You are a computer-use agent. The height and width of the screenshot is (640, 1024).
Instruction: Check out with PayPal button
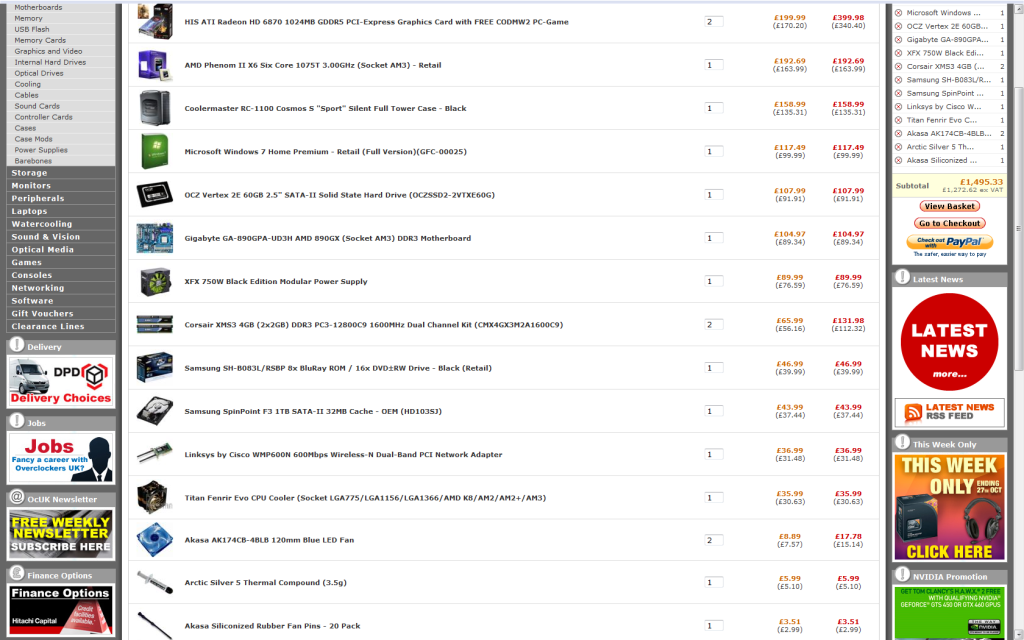pos(949,242)
